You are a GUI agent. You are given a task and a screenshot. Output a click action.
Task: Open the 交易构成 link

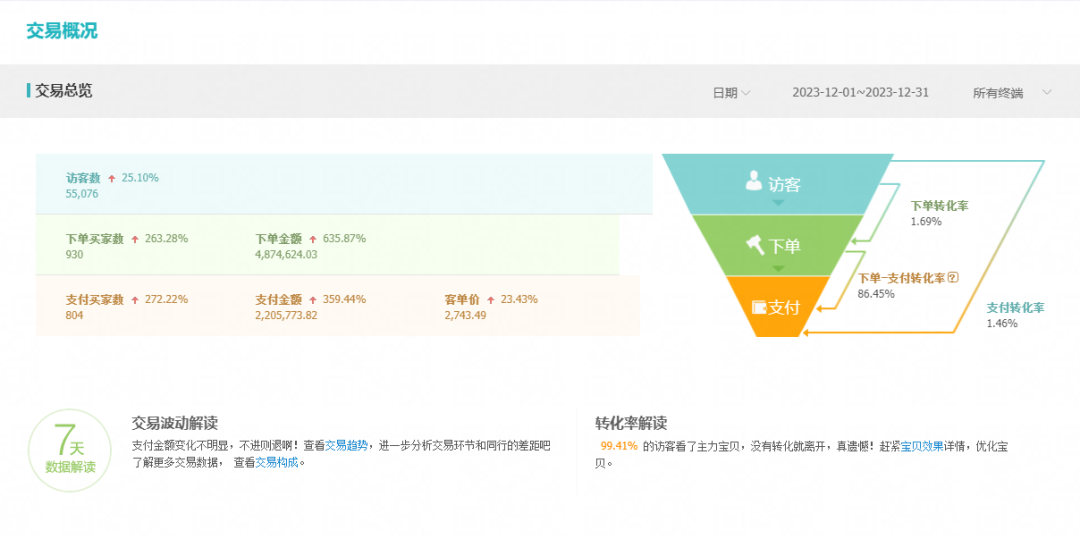point(277,463)
